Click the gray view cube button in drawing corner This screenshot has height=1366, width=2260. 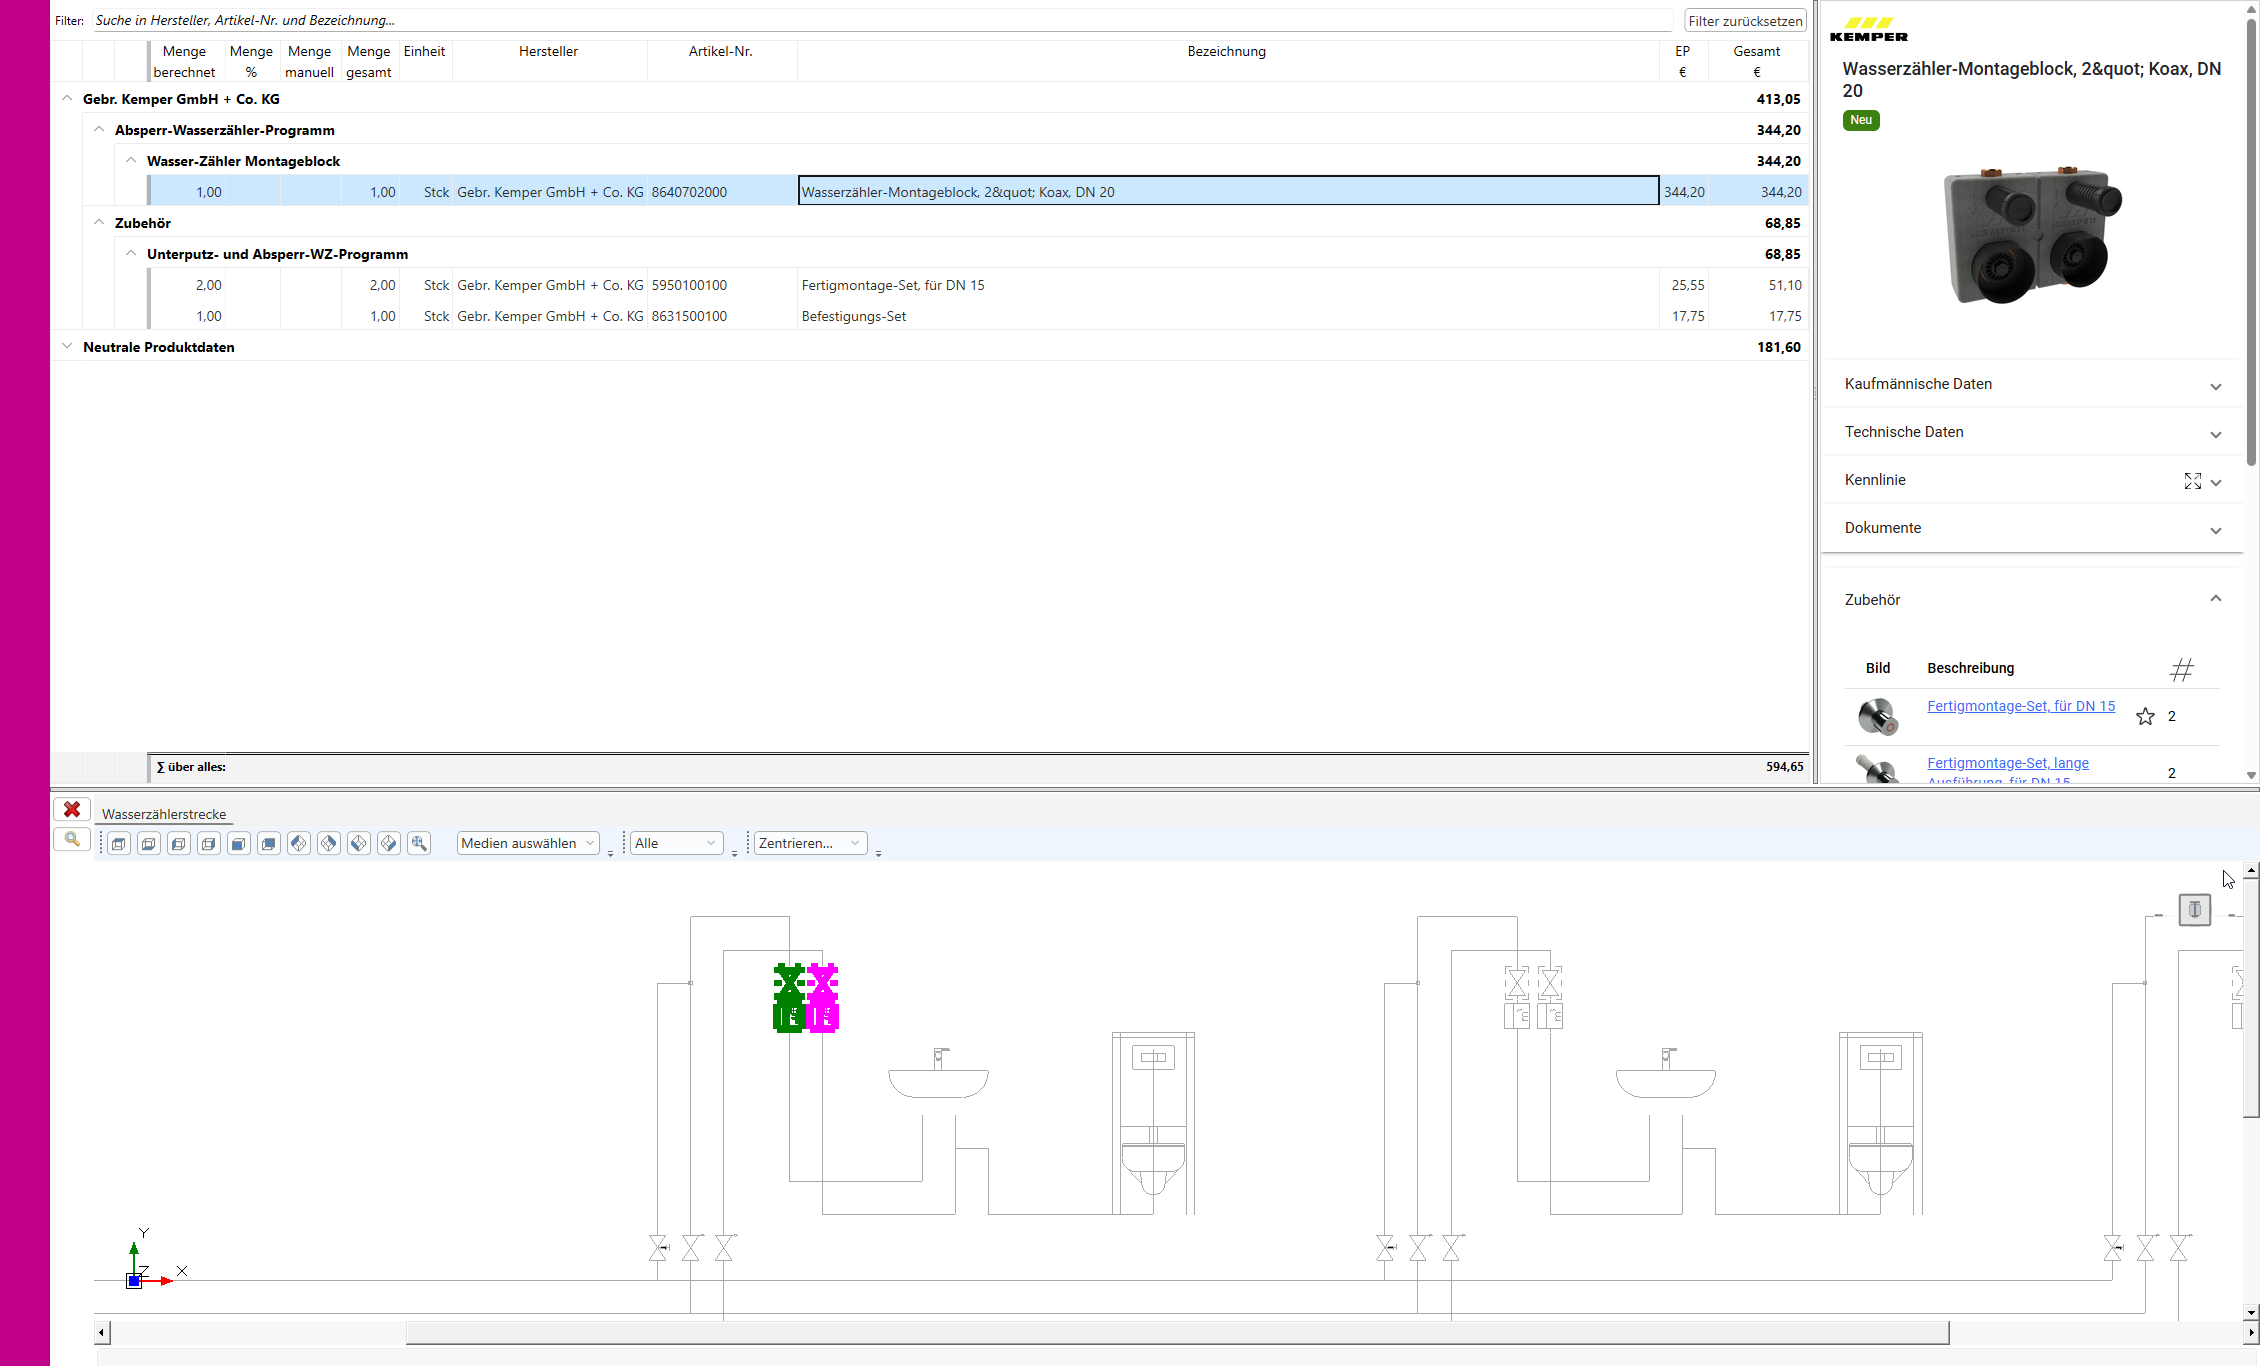[x=2195, y=909]
